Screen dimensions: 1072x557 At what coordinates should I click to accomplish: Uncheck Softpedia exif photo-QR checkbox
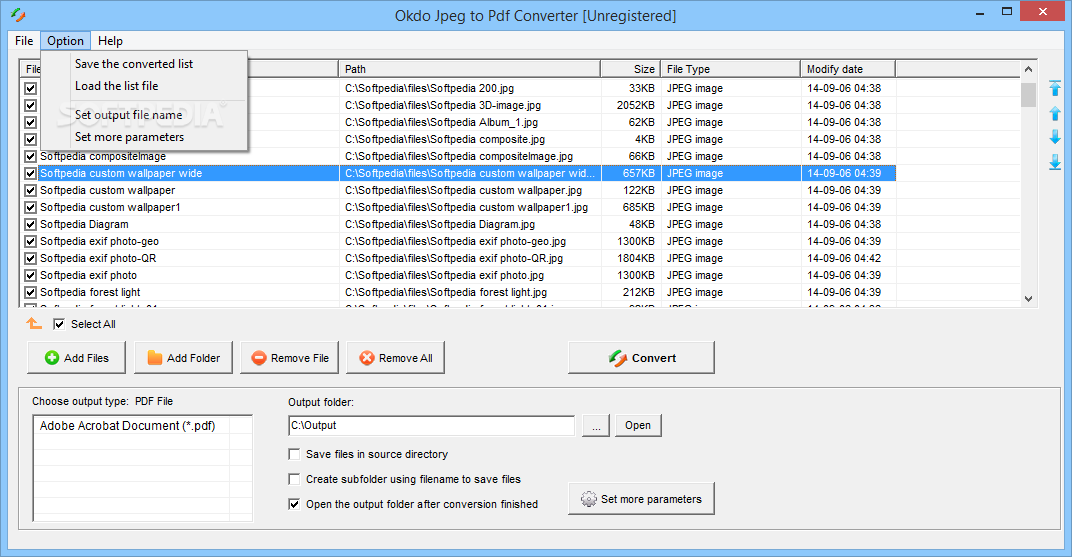click(30, 258)
